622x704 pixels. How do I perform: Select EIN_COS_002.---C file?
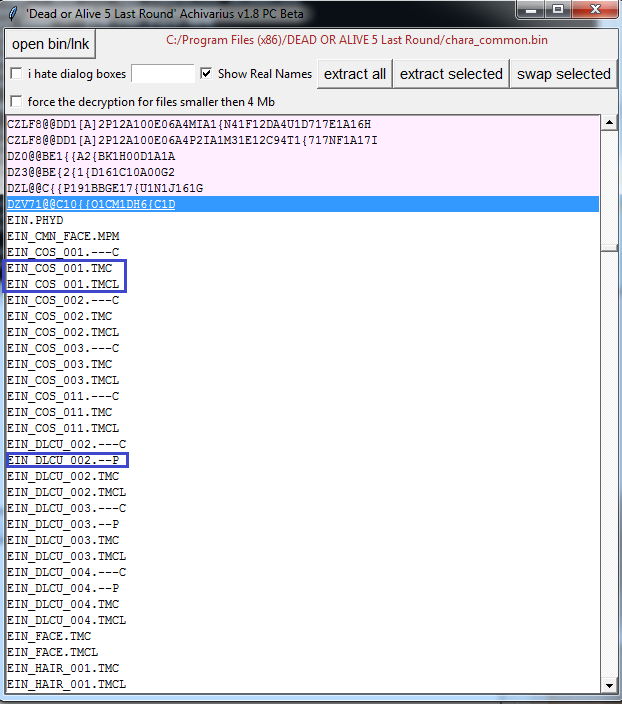click(303, 300)
